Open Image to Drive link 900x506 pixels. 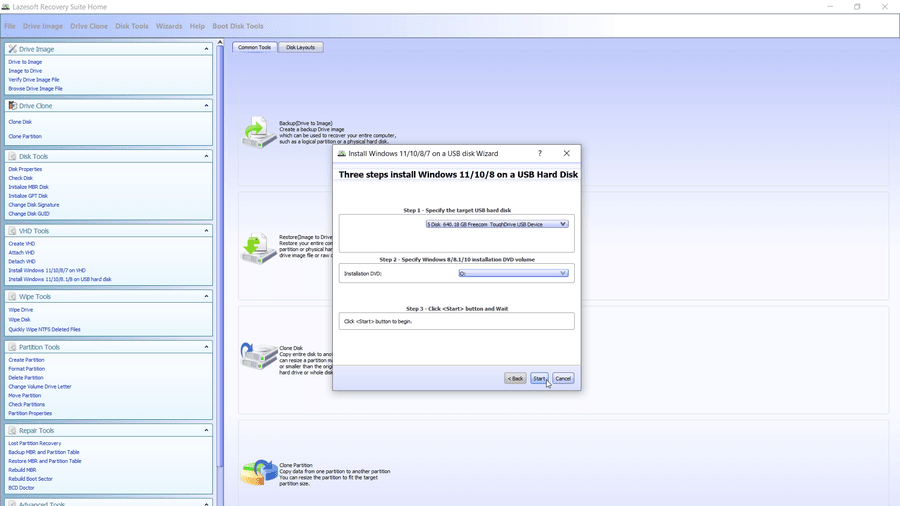25,71
